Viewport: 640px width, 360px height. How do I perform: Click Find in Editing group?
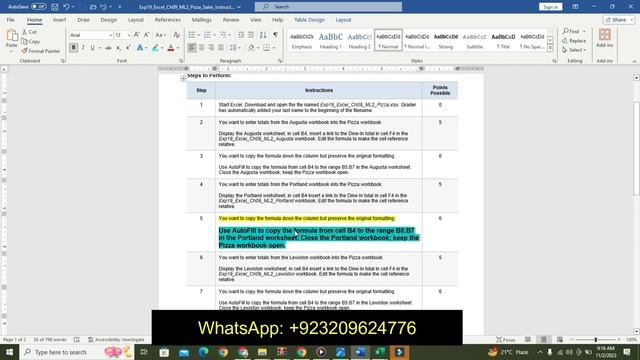[x=571, y=31]
